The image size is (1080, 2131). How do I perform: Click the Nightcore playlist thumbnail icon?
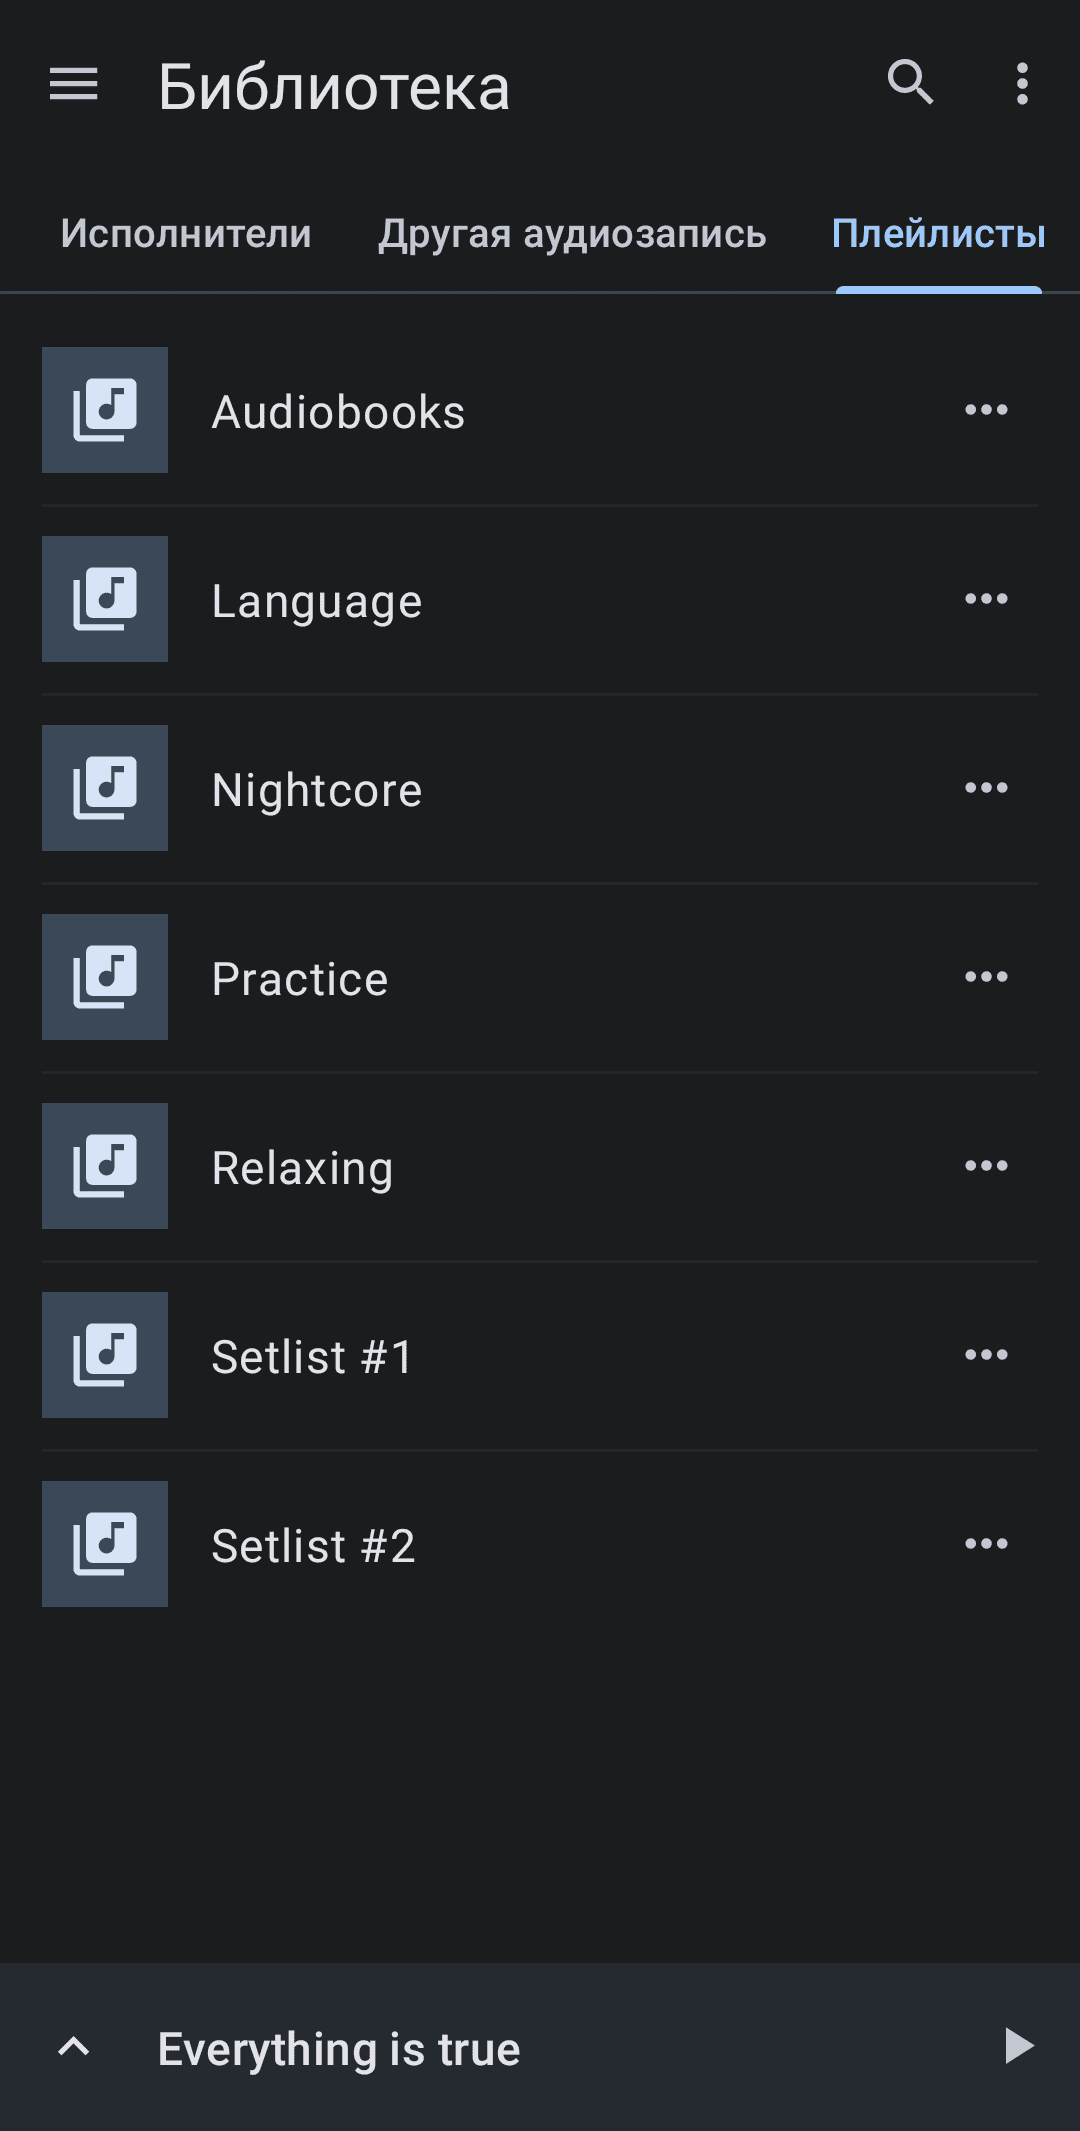click(105, 788)
